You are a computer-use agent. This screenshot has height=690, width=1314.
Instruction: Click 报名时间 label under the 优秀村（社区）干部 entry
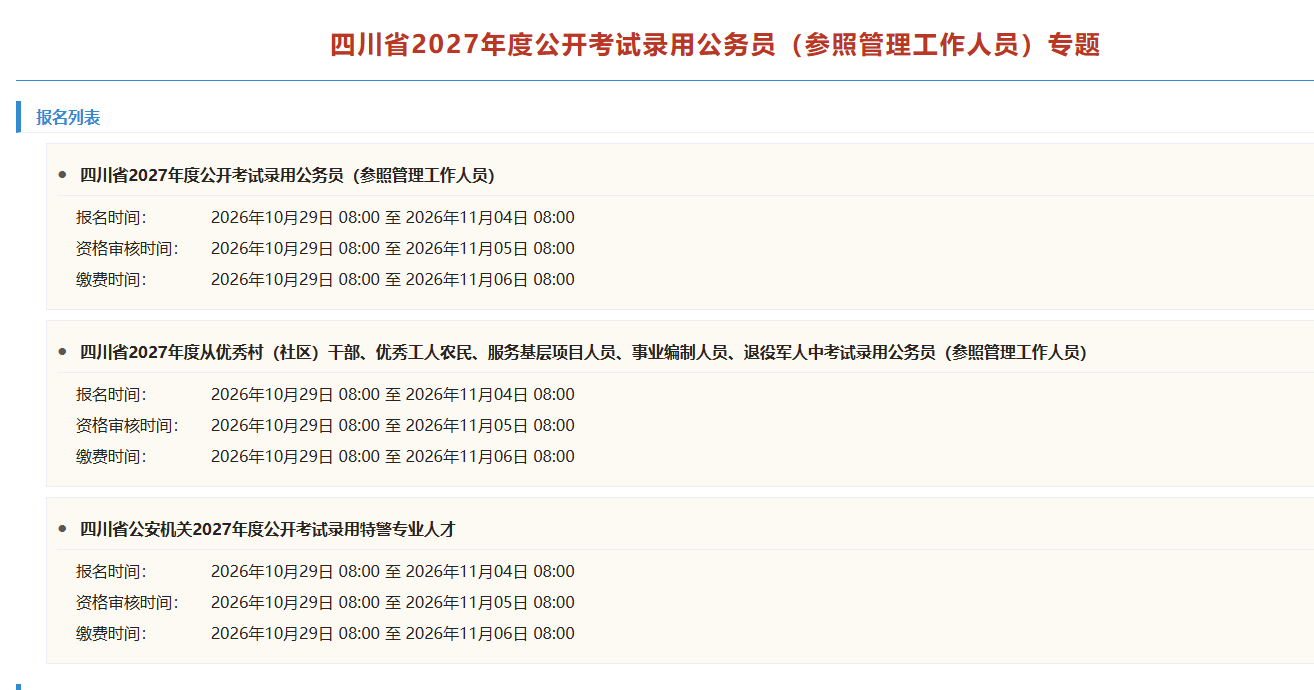tap(111, 395)
